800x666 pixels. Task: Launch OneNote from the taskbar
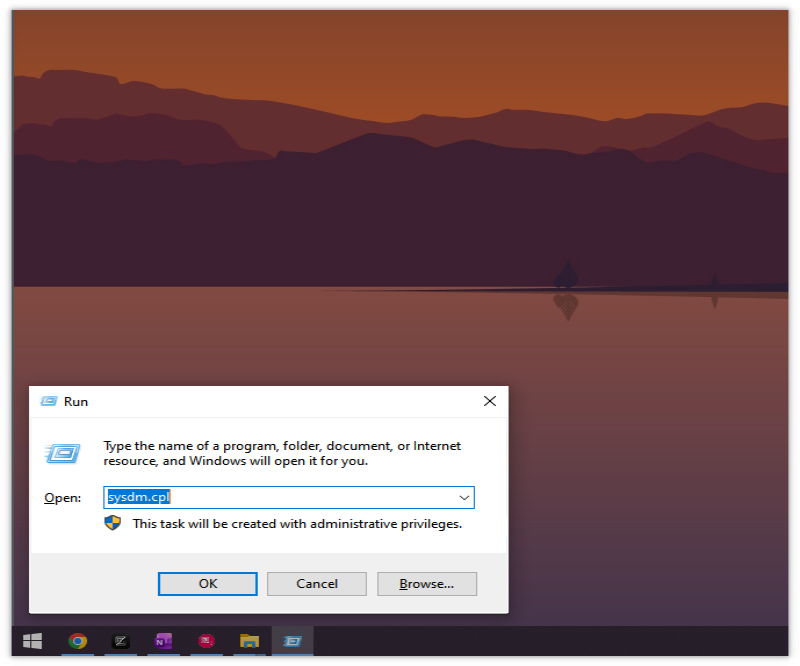click(163, 640)
